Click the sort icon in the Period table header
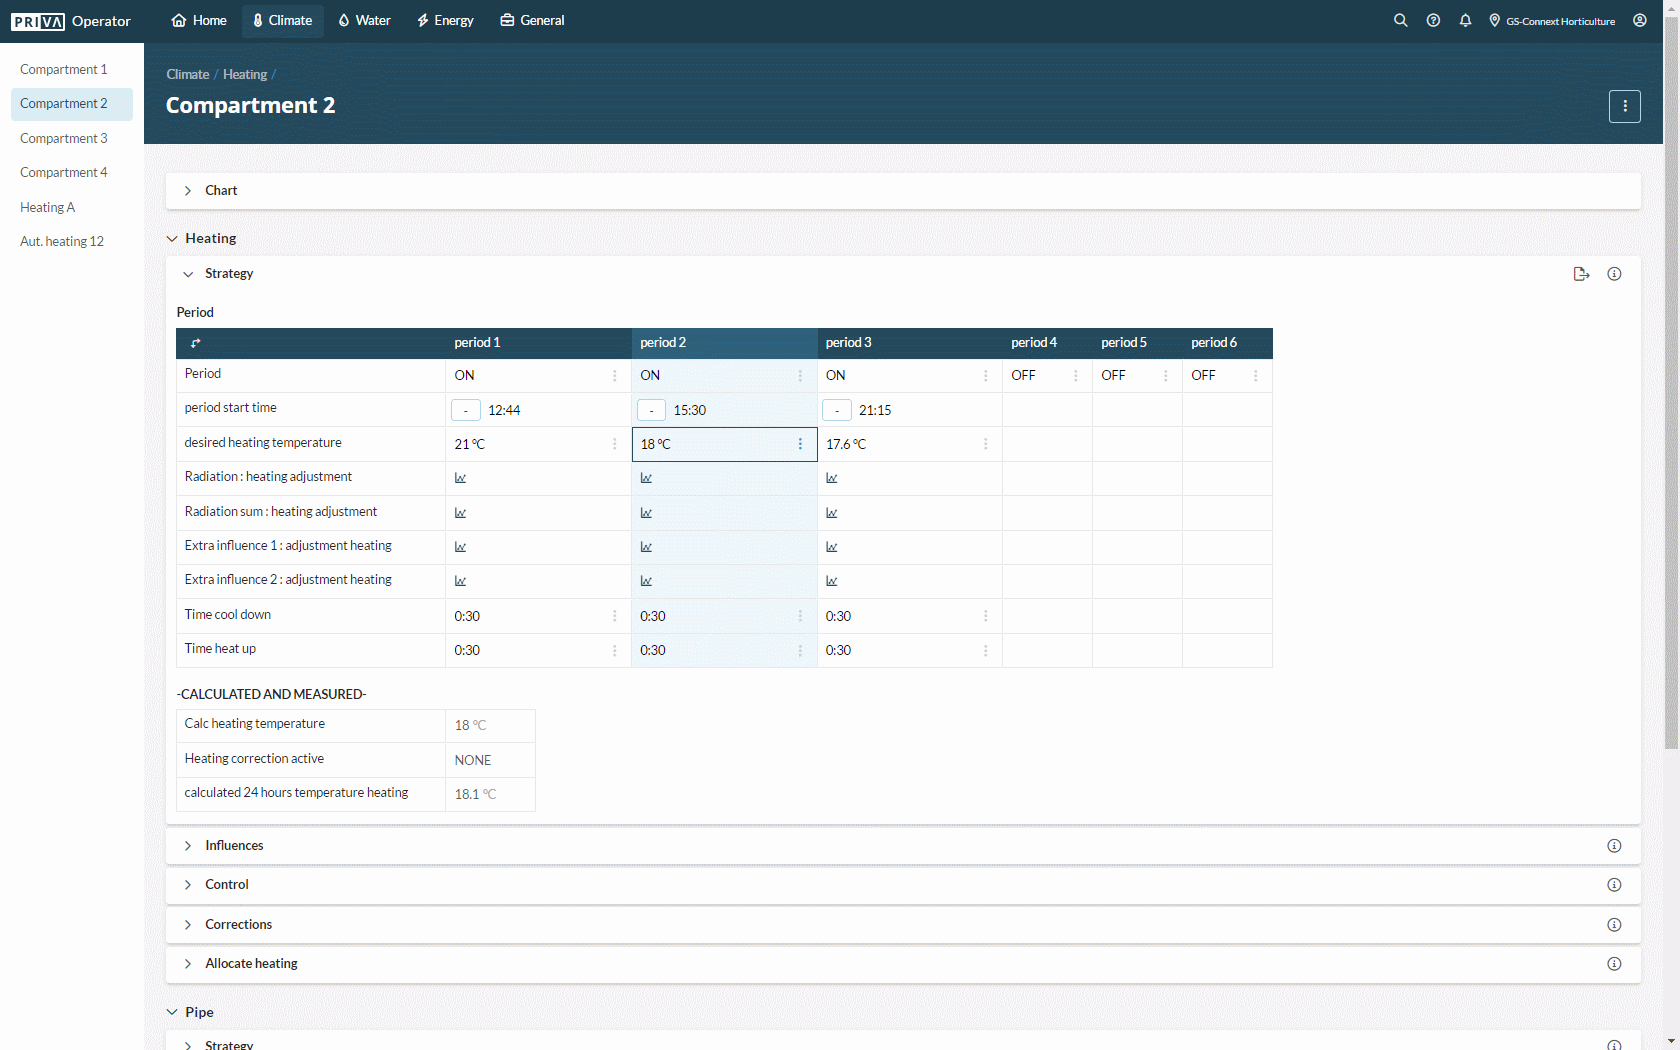This screenshot has height=1050, width=1680. (x=196, y=343)
